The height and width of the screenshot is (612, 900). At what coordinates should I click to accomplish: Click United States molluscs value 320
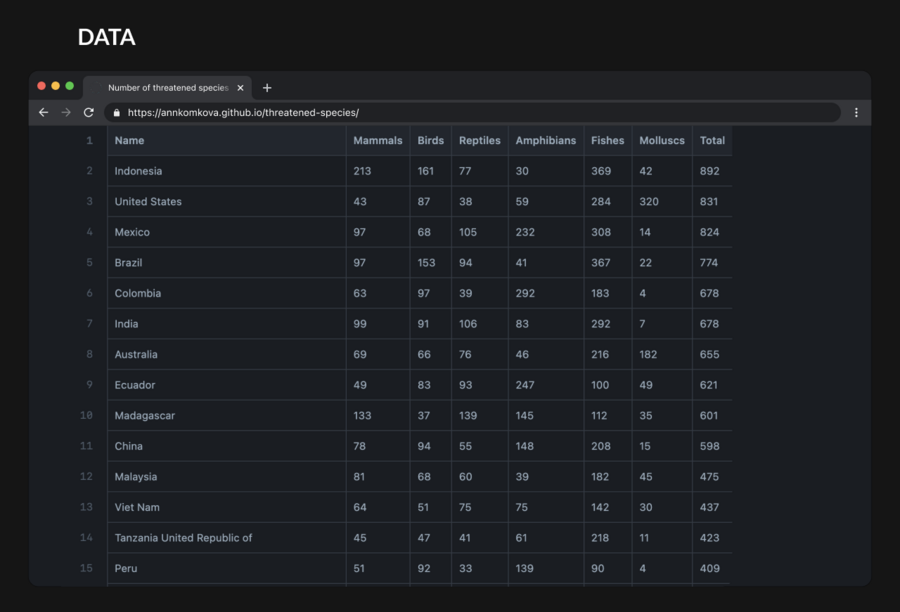[x=649, y=202]
